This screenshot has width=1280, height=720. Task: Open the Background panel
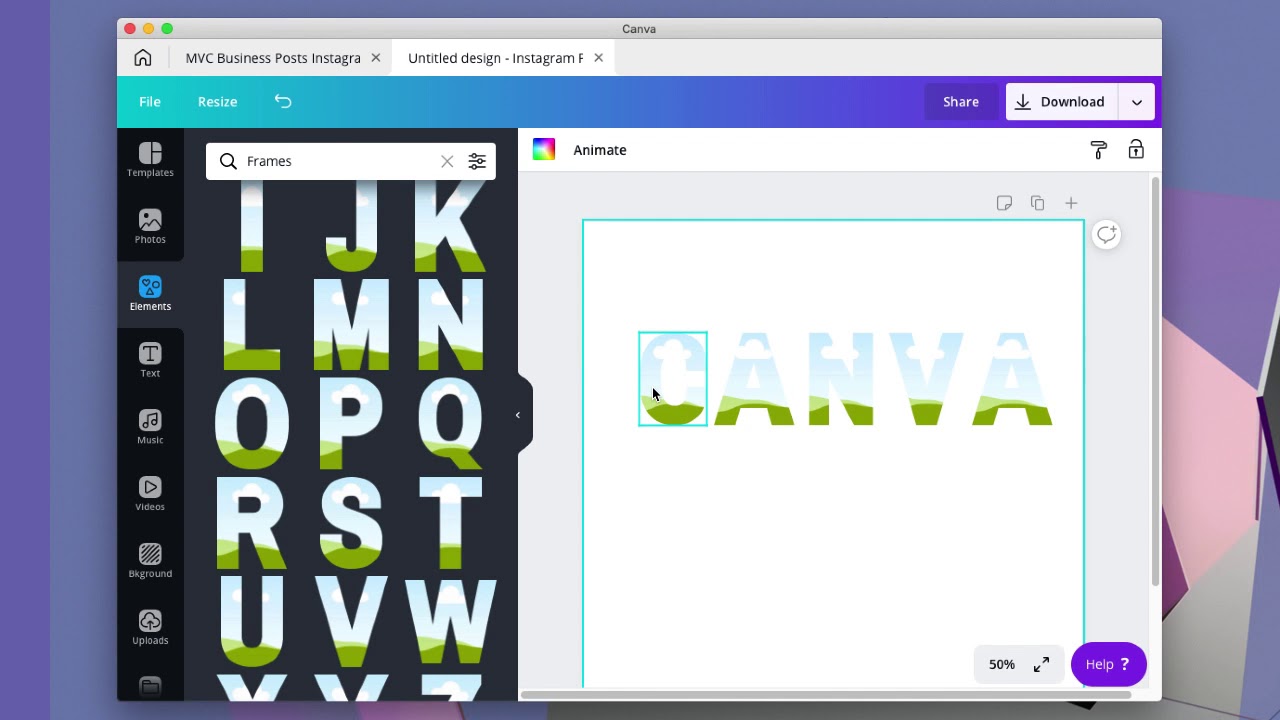(x=150, y=560)
